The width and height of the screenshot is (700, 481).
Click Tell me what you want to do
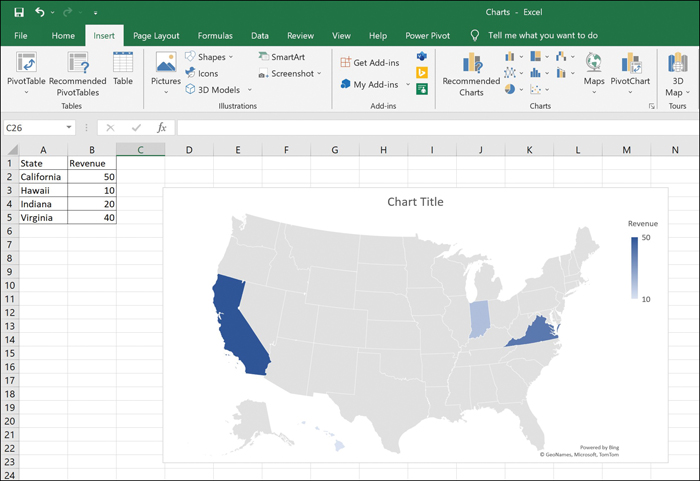tap(542, 35)
